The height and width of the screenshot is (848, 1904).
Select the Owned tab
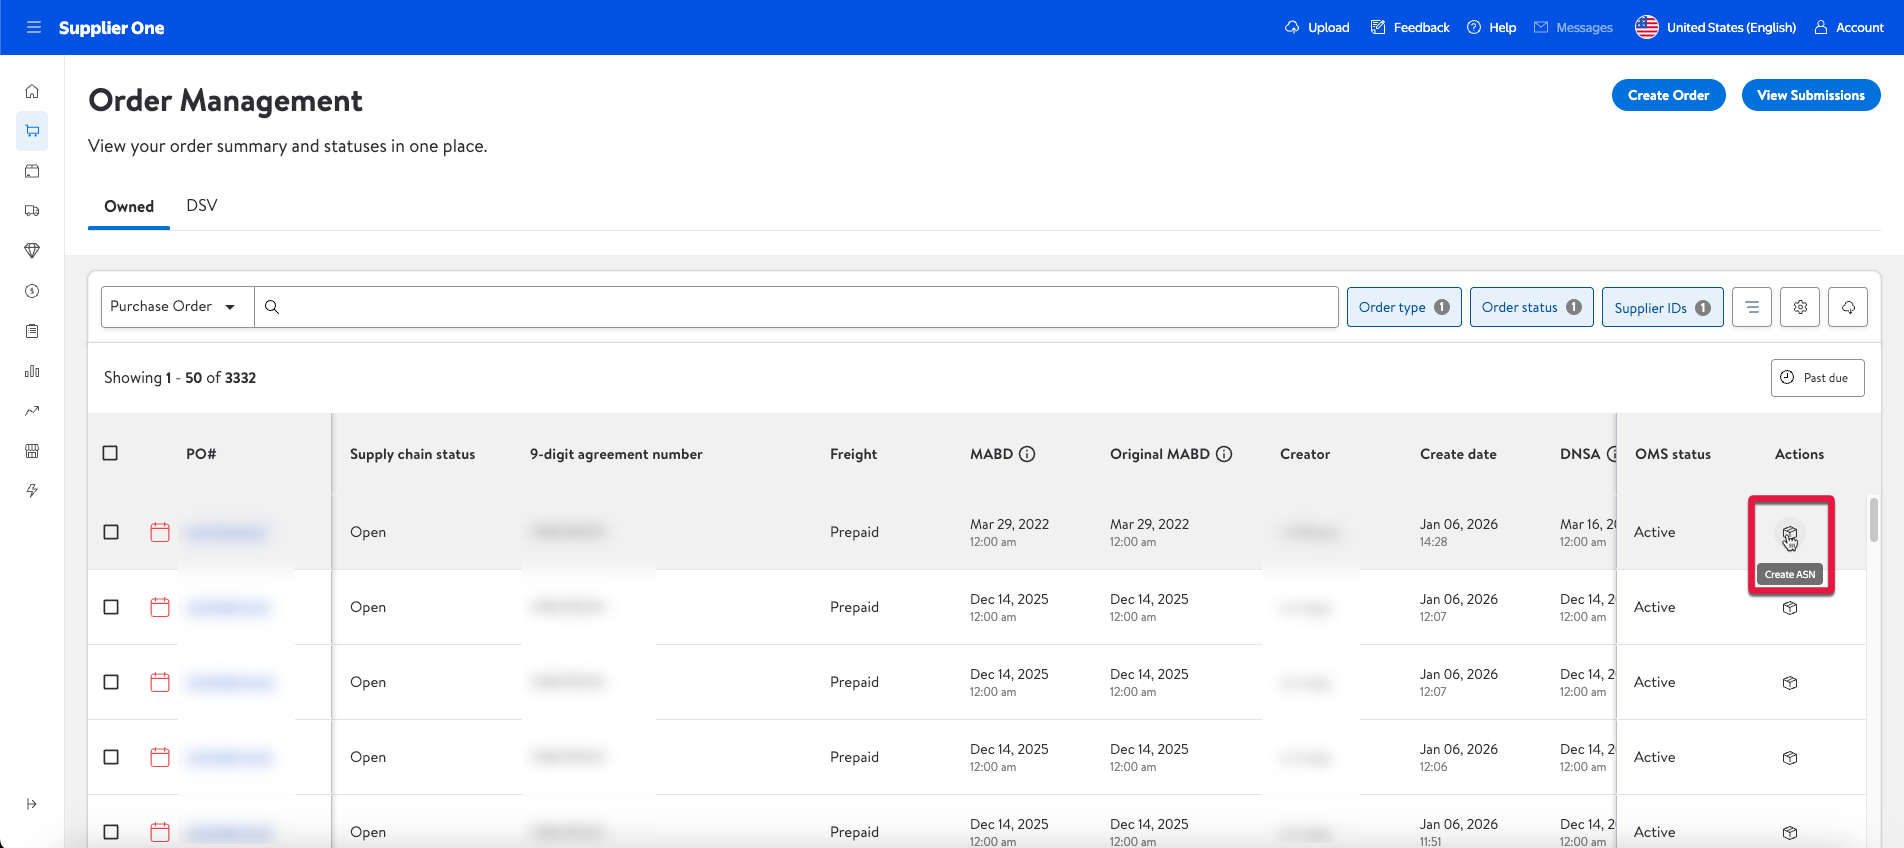129,206
